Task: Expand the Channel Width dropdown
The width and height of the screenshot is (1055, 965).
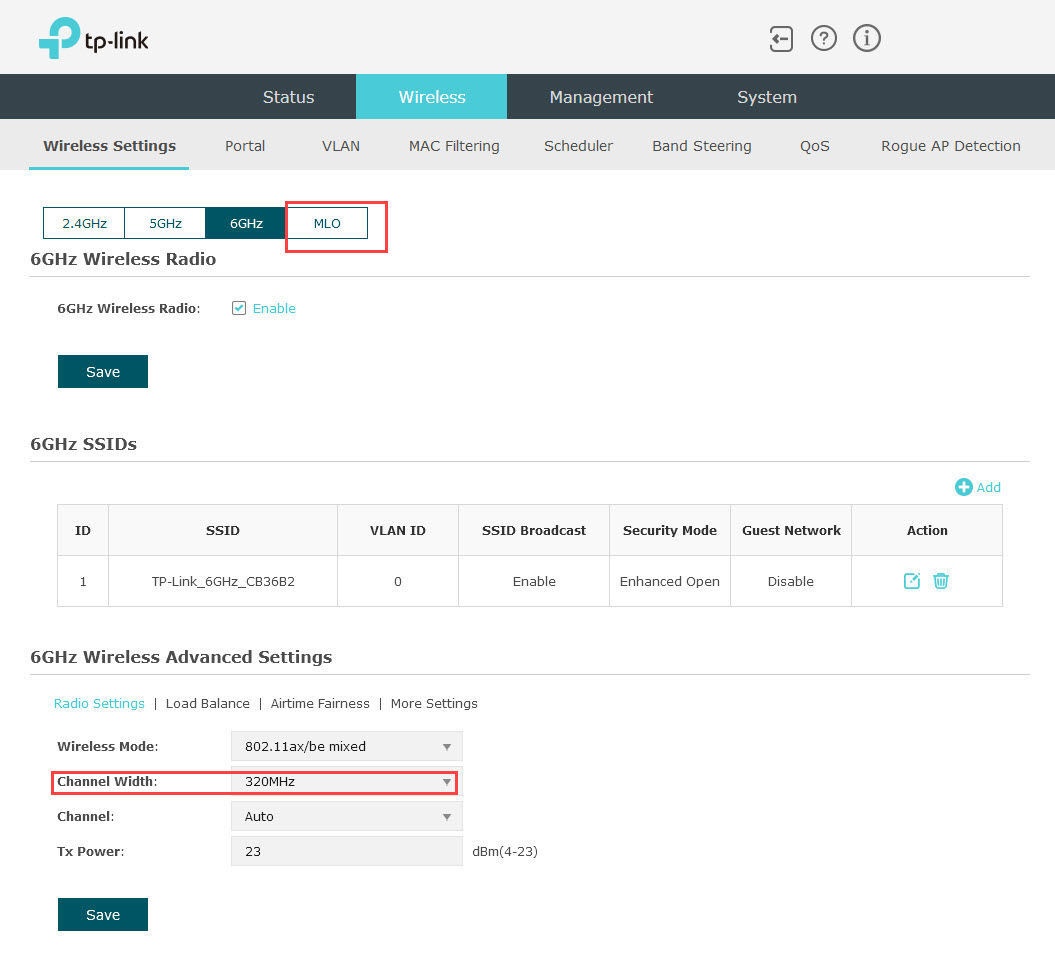Action: 346,782
